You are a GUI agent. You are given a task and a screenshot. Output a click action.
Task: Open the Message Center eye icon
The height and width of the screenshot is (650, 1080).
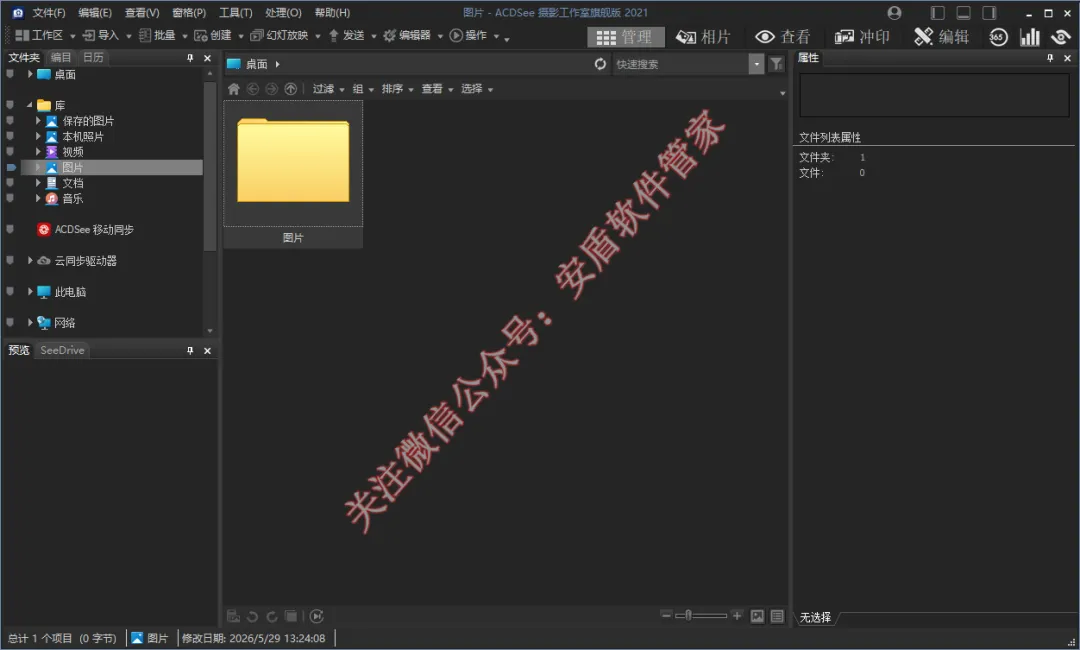[x=1061, y=37]
